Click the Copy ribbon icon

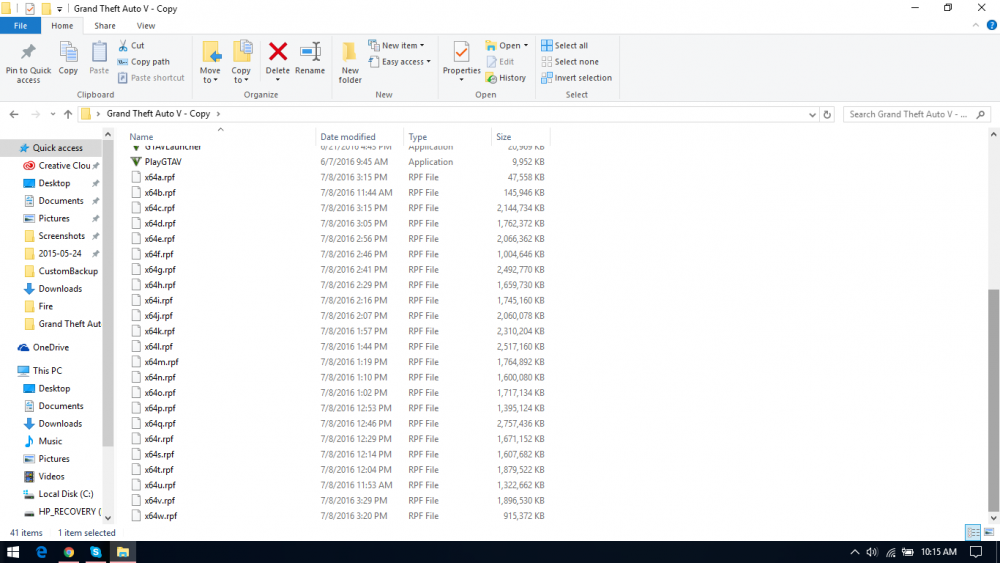coord(68,59)
